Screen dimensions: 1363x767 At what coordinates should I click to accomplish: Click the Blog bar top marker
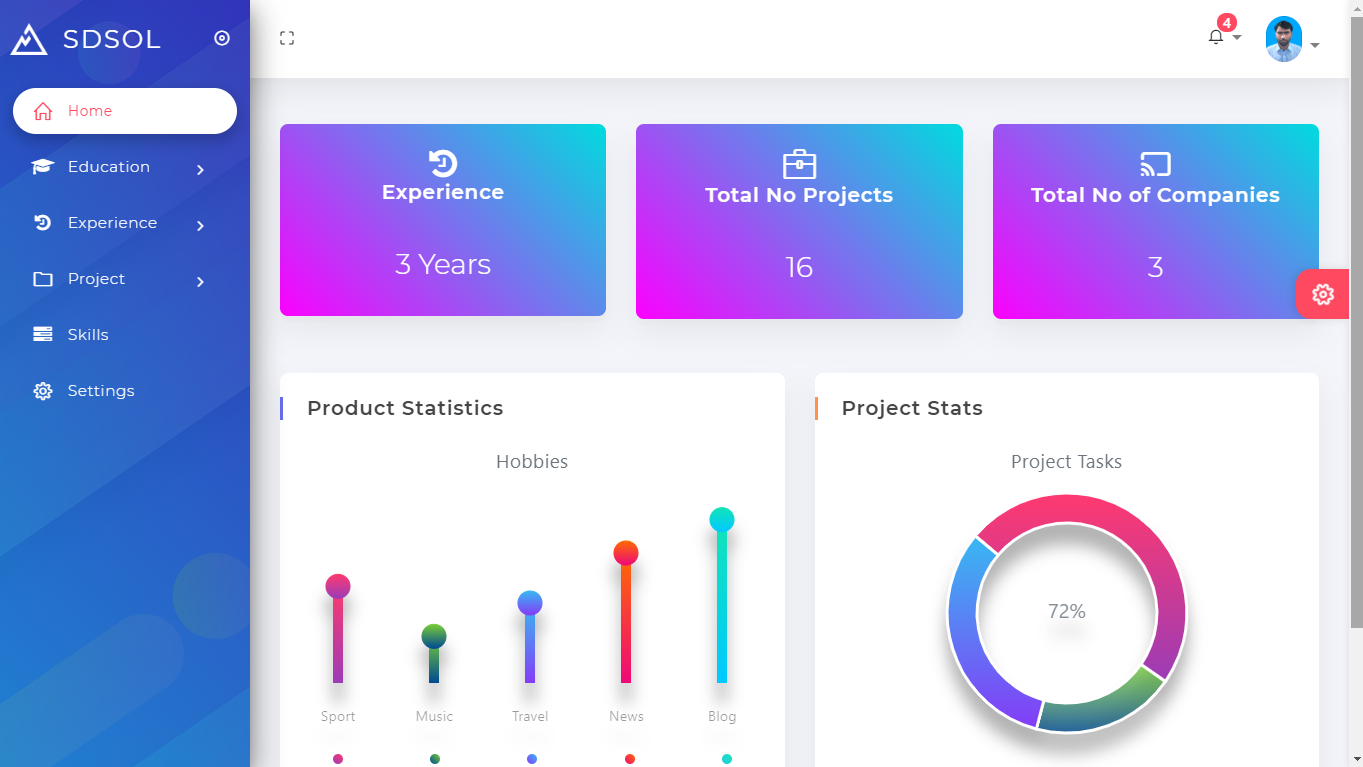[x=722, y=520]
